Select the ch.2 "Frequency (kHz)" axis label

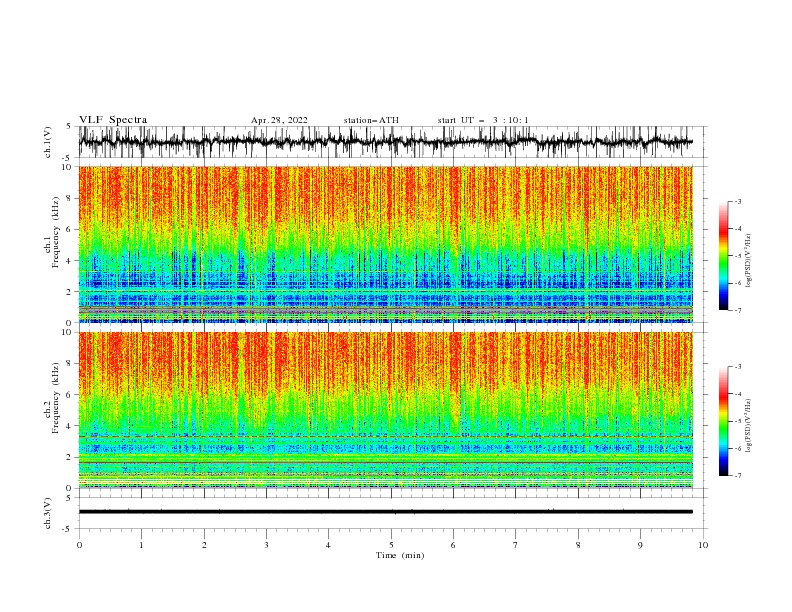point(56,398)
